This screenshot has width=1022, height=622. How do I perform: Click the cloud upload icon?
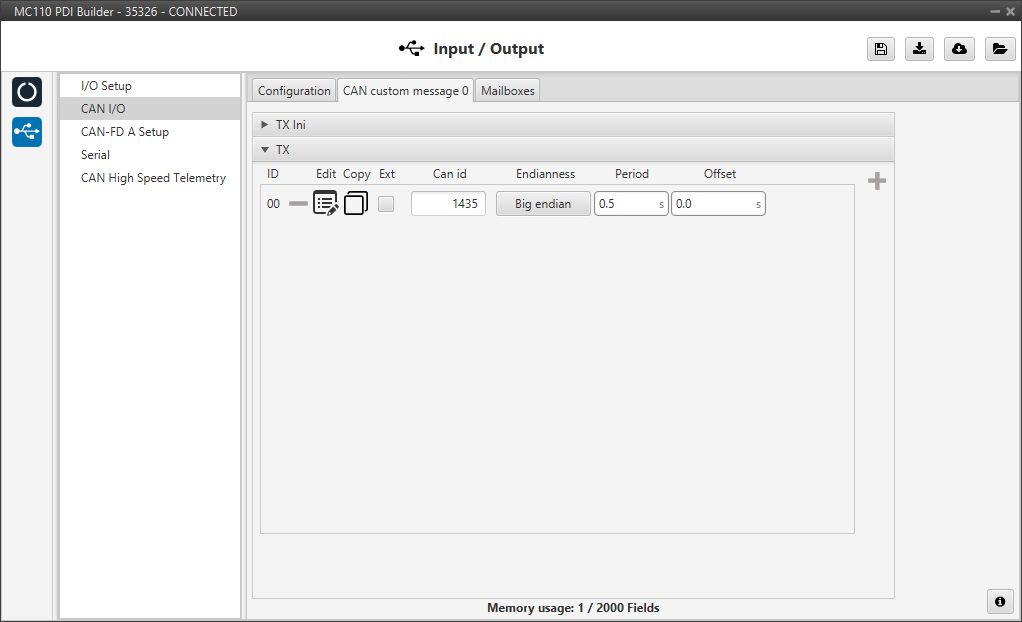pyautogui.click(x=959, y=49)
